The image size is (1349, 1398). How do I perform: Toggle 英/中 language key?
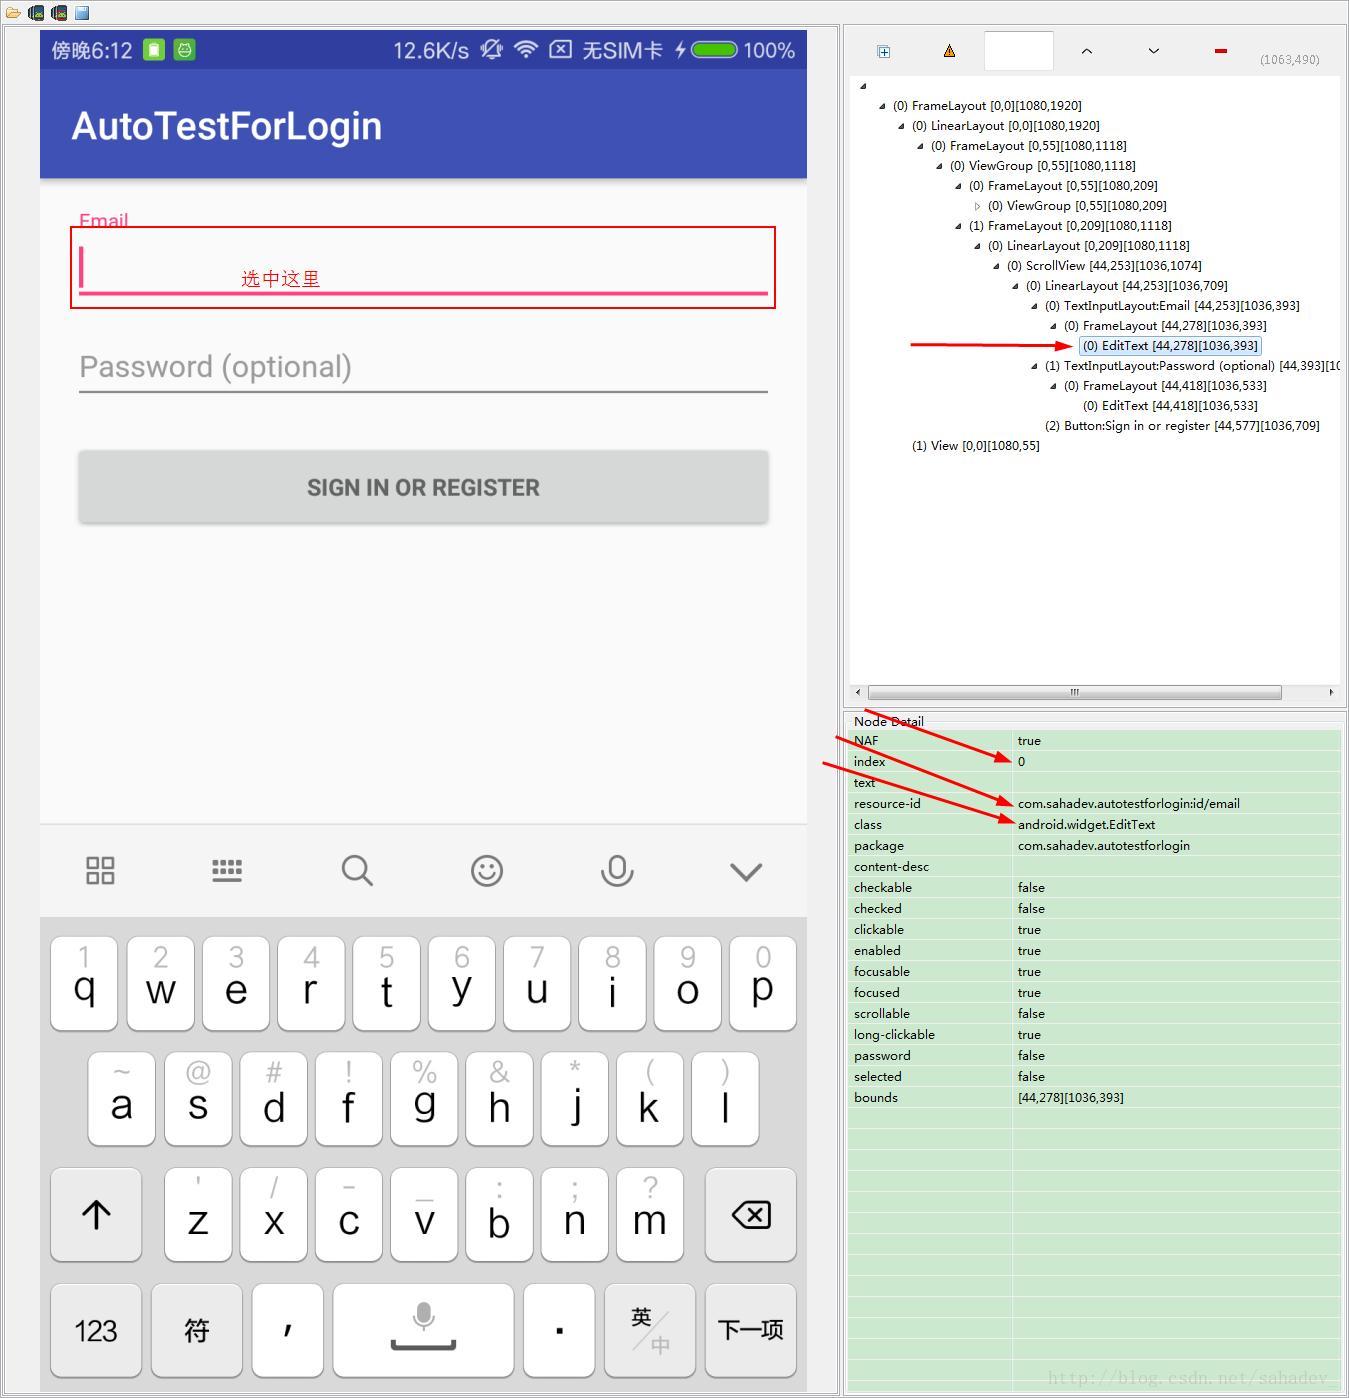[x=650, y=1330]
